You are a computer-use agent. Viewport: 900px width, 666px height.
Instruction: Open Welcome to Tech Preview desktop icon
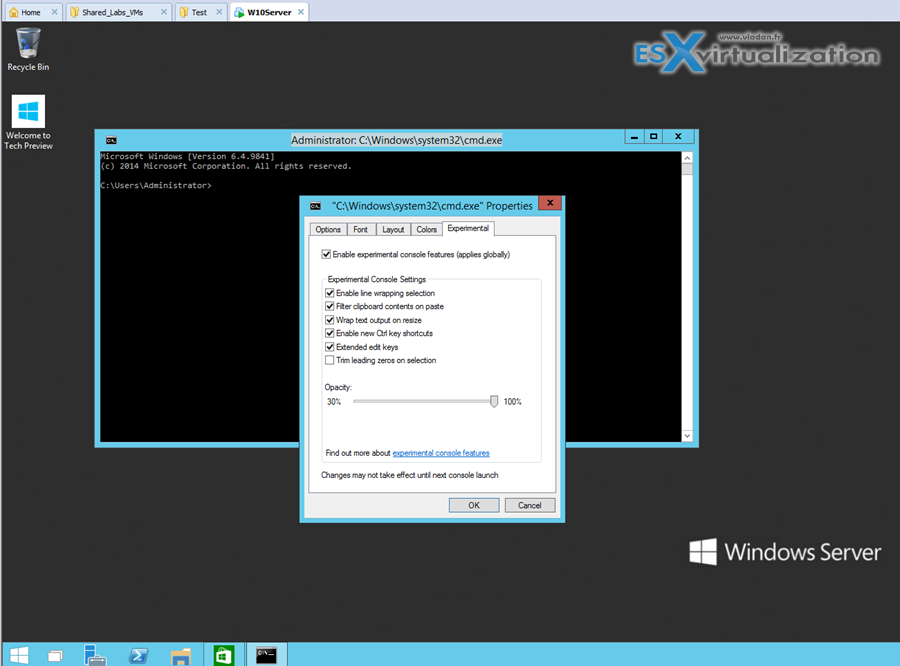click(28, 122)
